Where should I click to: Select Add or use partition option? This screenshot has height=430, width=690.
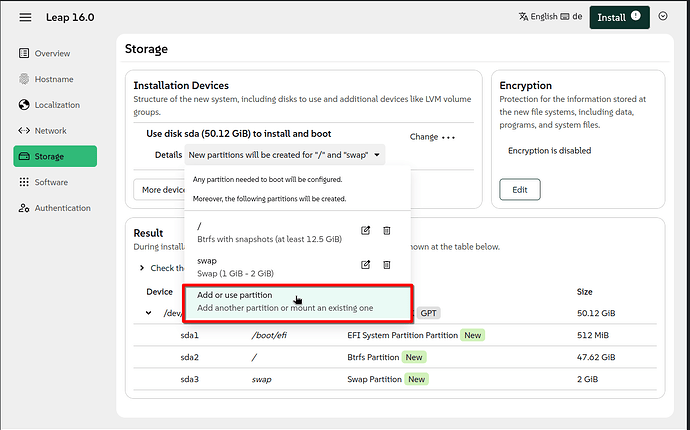coord(297,302)
